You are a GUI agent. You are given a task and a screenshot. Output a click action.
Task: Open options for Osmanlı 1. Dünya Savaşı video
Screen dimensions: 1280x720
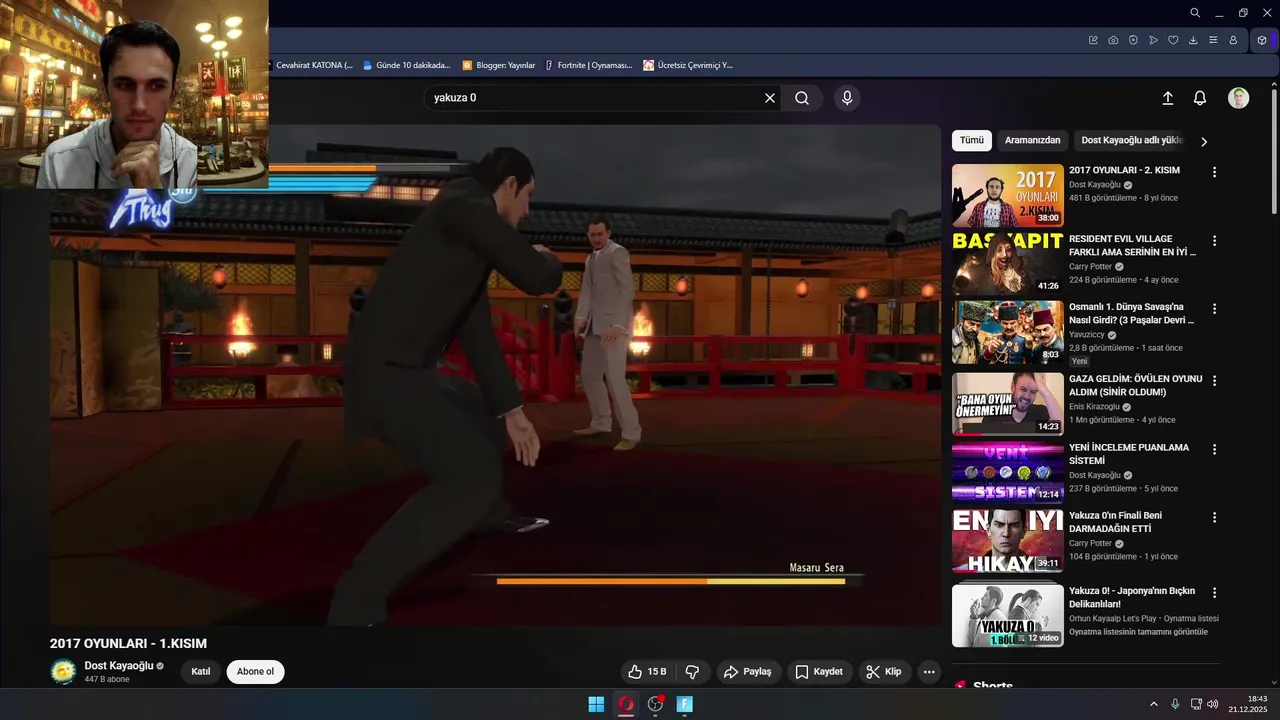pos(1215,309)
